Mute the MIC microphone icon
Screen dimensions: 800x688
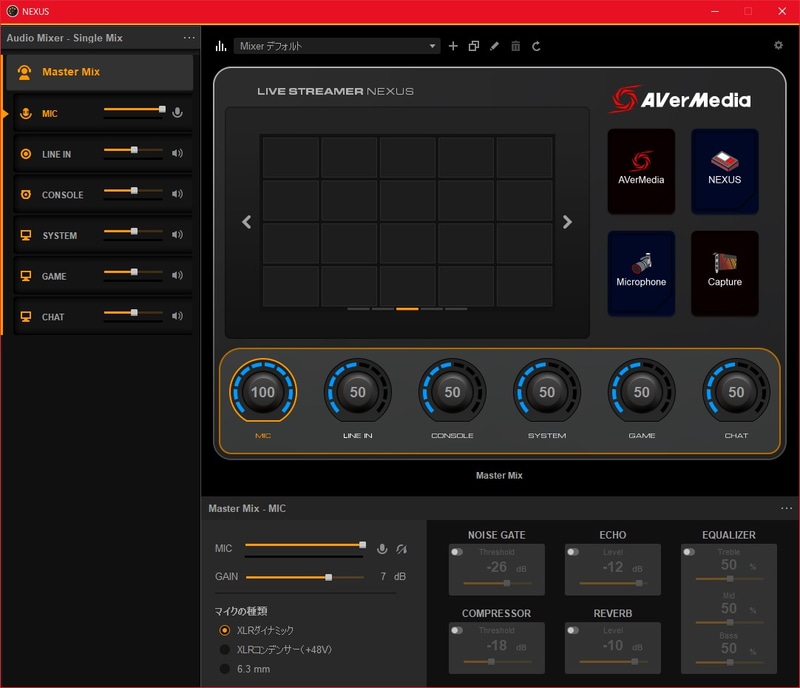pyautogui.click(x=178, y=113)
